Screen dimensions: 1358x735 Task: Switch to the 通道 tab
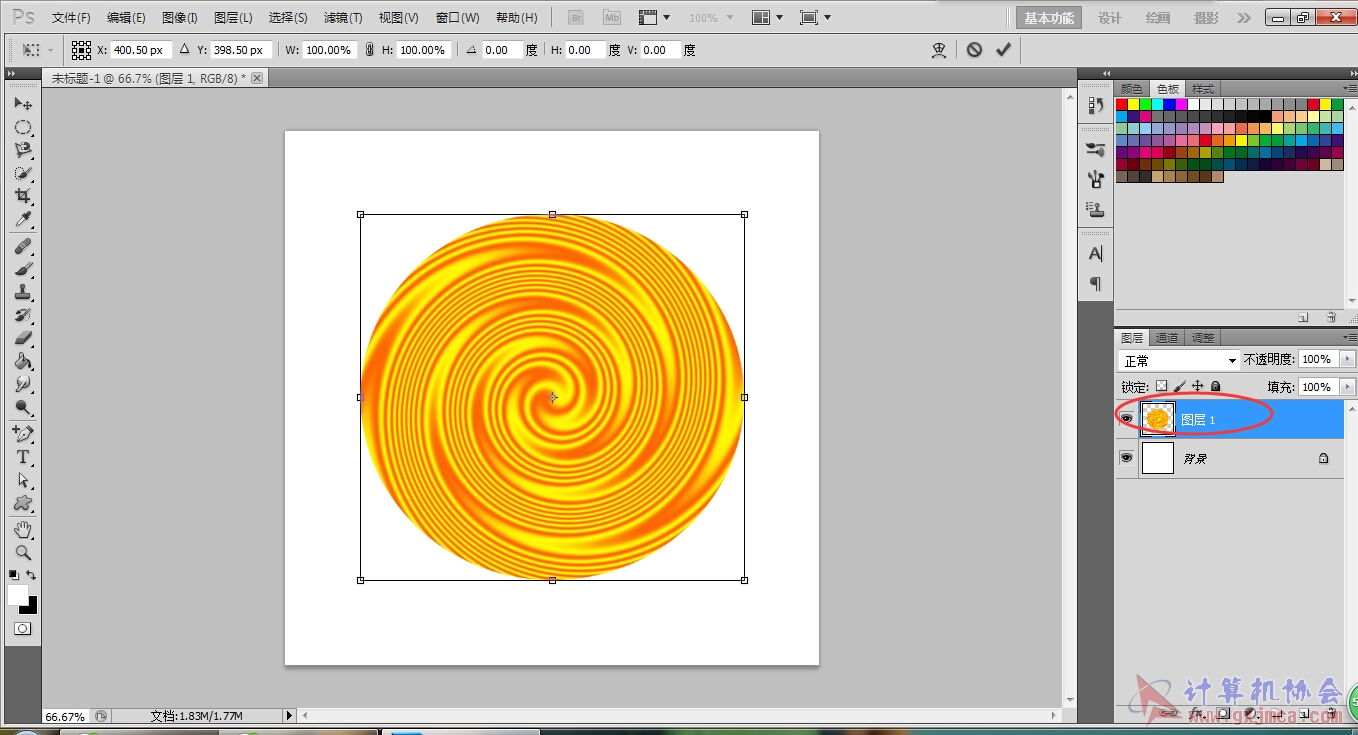point(1167,338)
